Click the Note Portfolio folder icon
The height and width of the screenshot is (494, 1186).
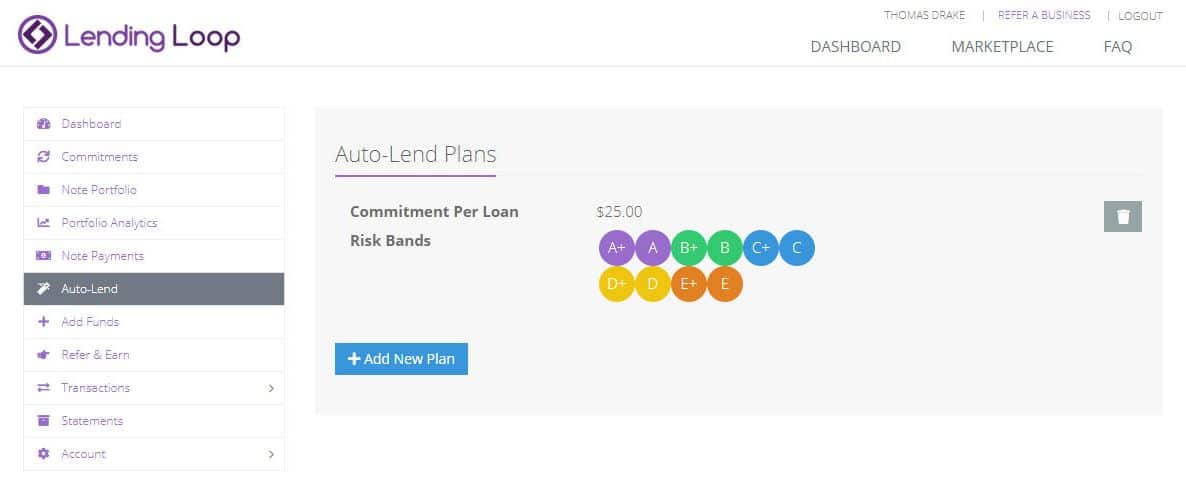coord(44,190)
